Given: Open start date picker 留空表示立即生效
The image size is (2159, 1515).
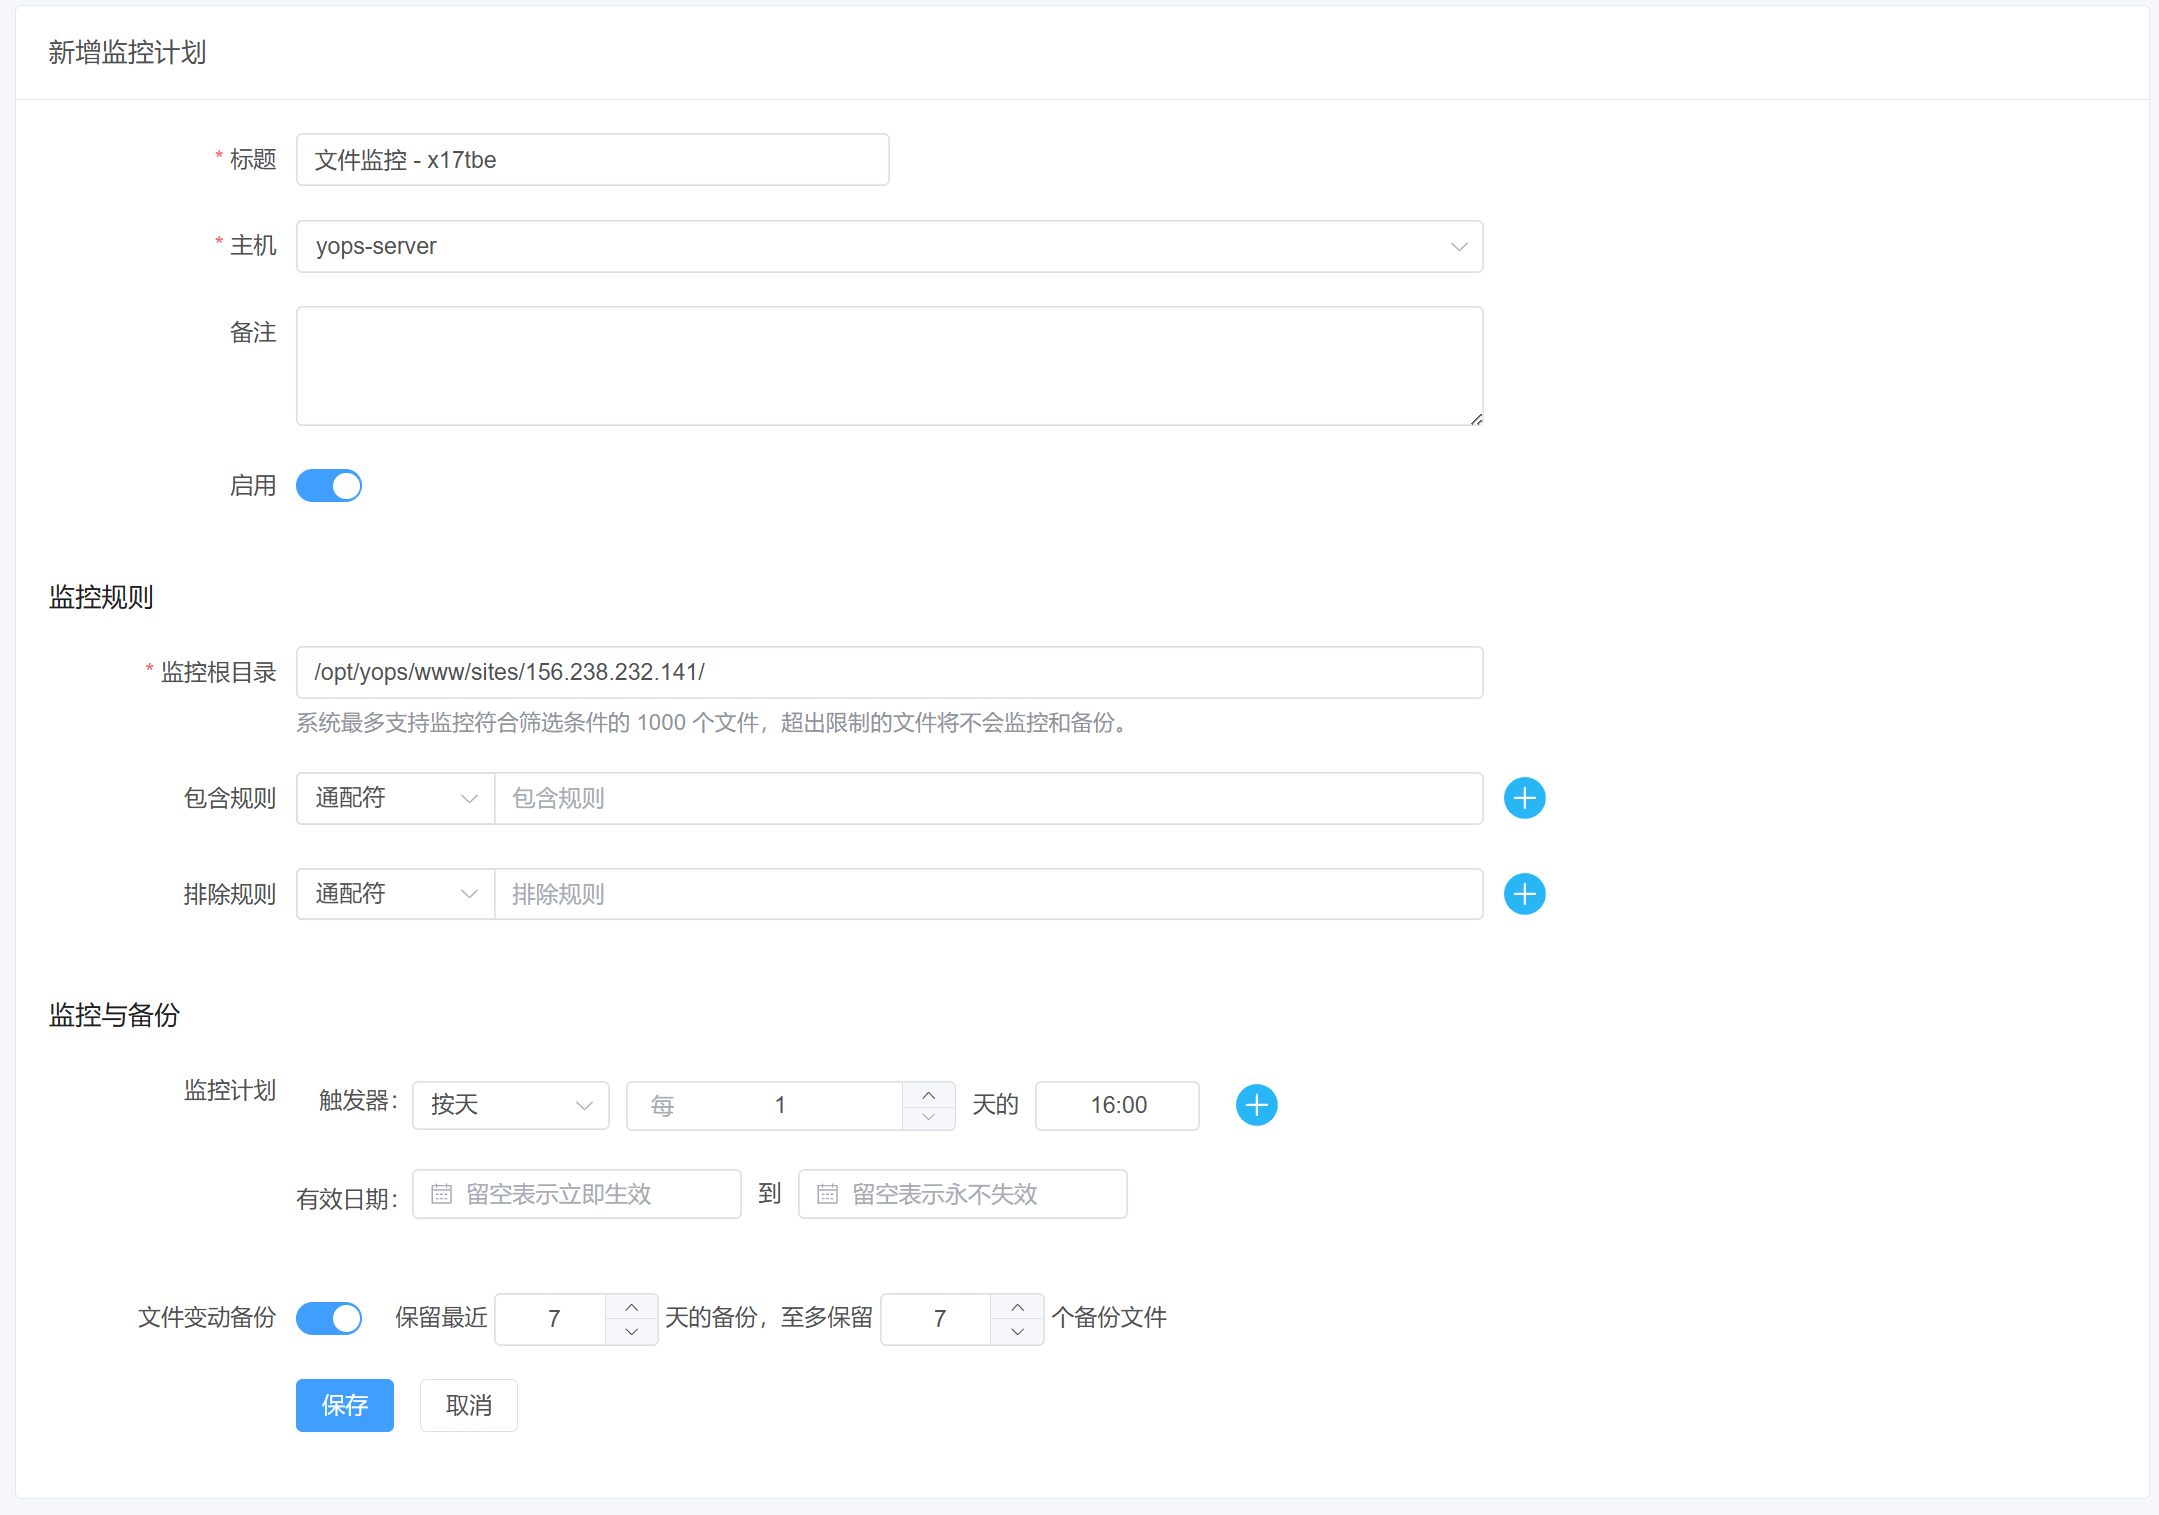Looking at the screenshot, I should click(576, 1194).
